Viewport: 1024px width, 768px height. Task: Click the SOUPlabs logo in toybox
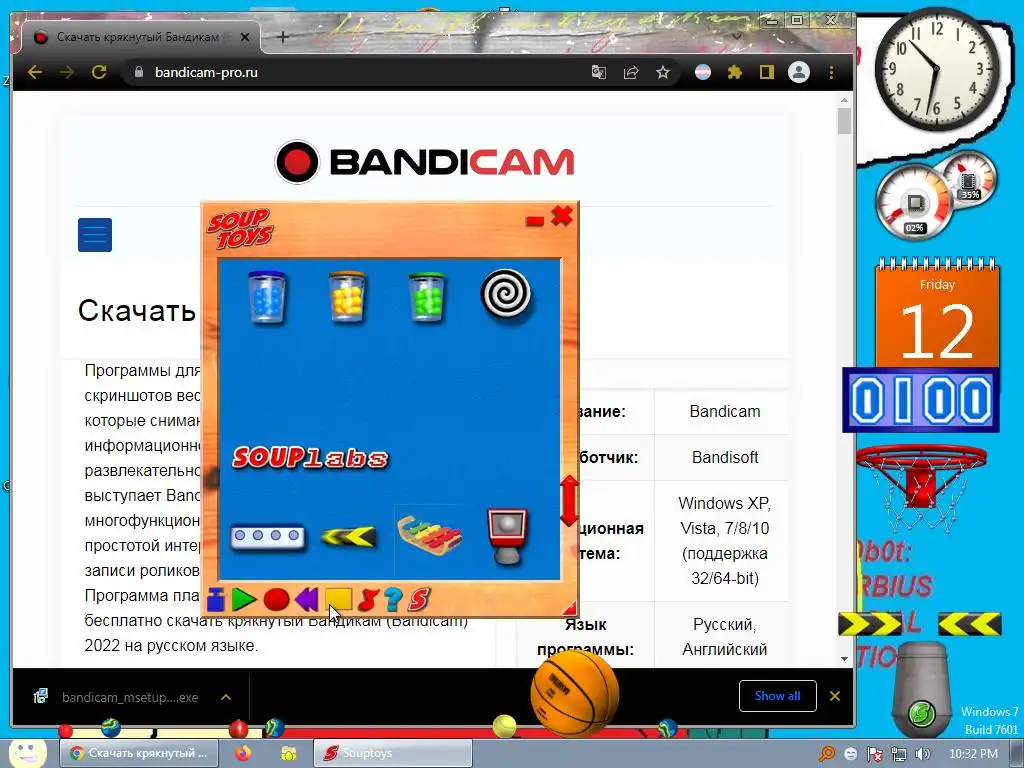click(310, 457)
